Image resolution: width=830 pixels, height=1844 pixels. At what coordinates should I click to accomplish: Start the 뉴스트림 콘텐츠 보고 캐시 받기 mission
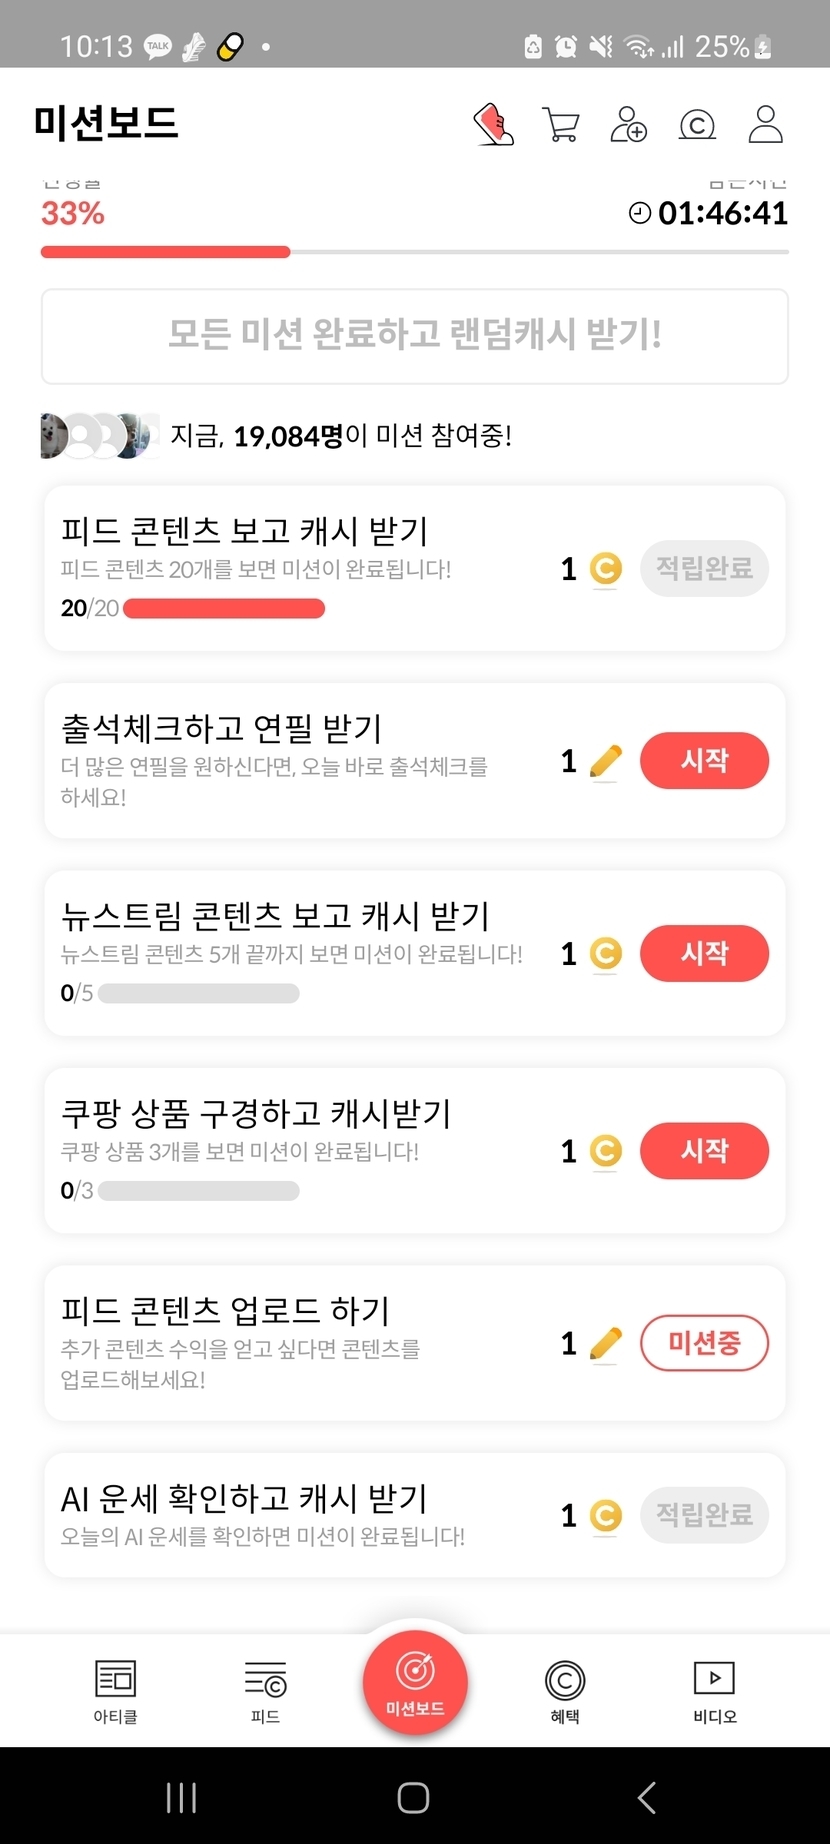(x=704, y=953)
